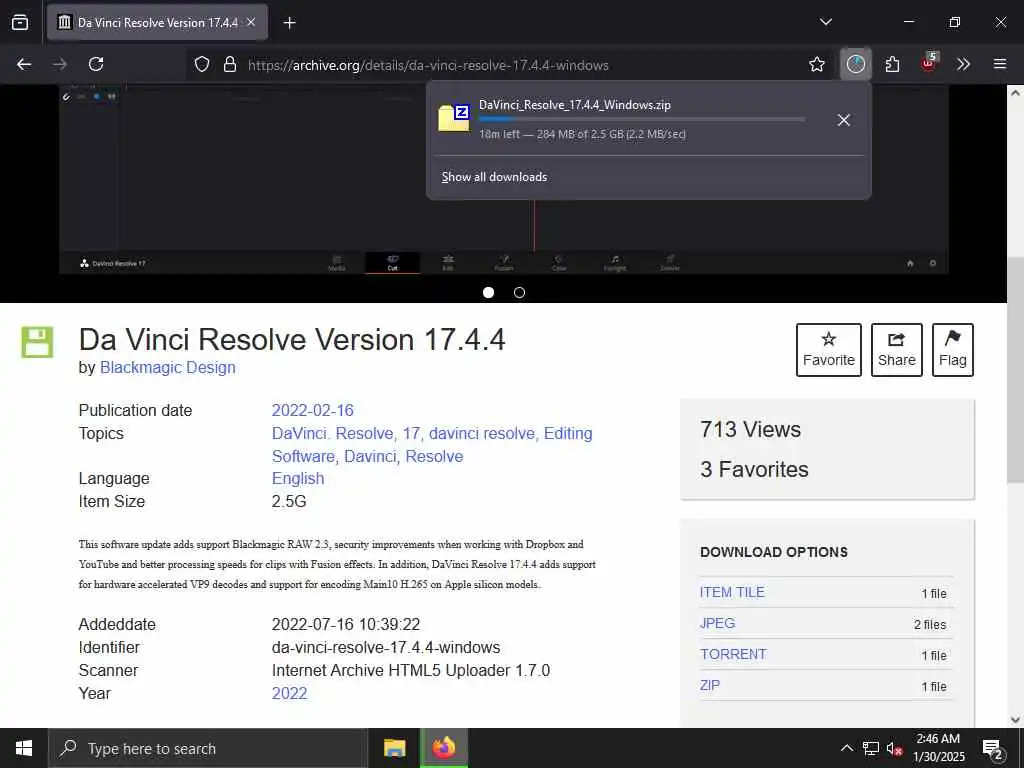Open the notification center icon

(993, 748)
